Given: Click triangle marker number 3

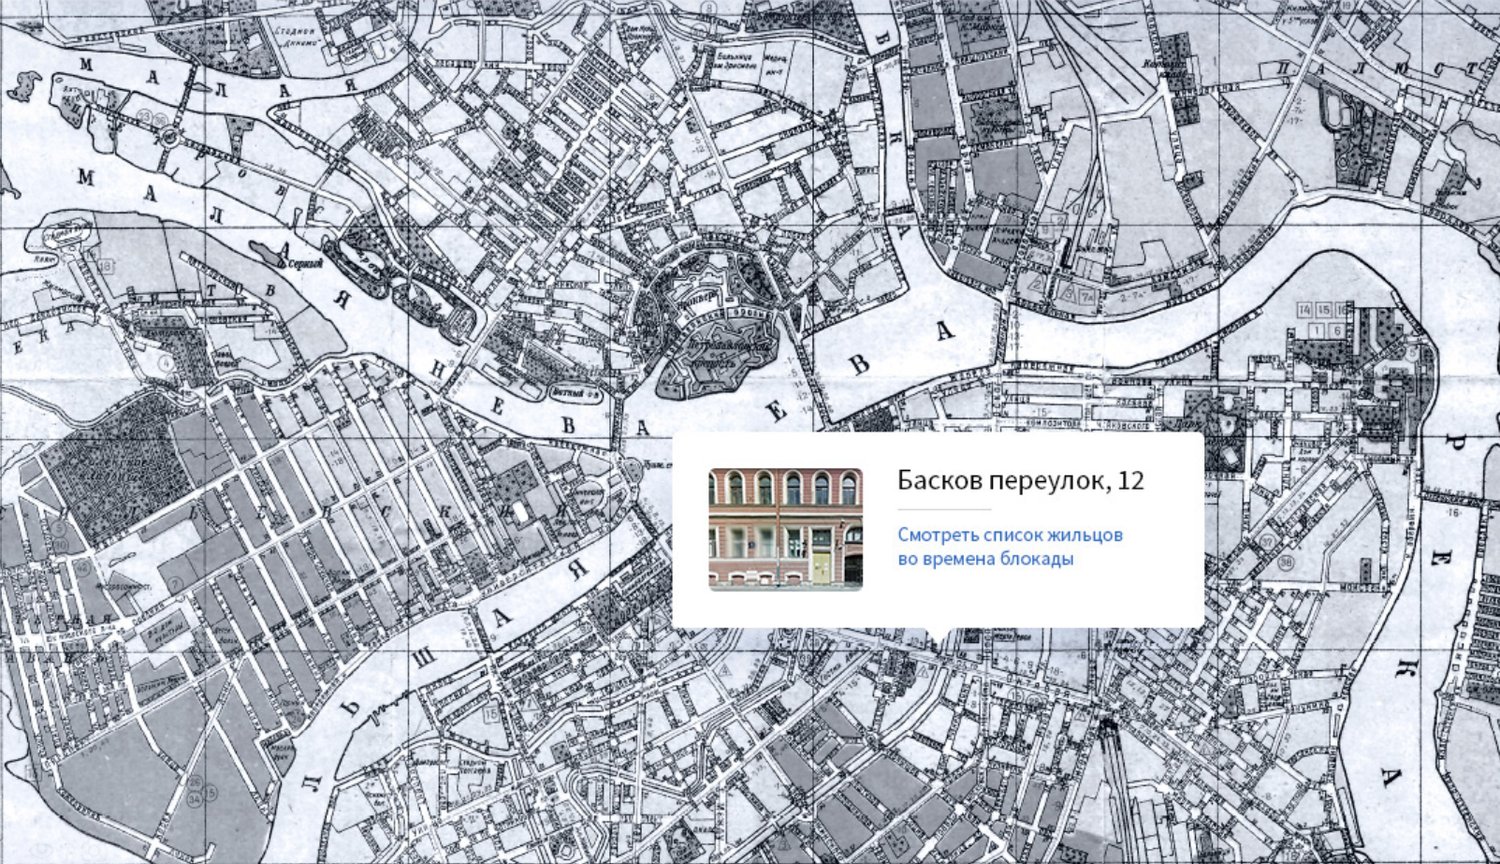Looking at the screenshot, I should [1070, 294].
